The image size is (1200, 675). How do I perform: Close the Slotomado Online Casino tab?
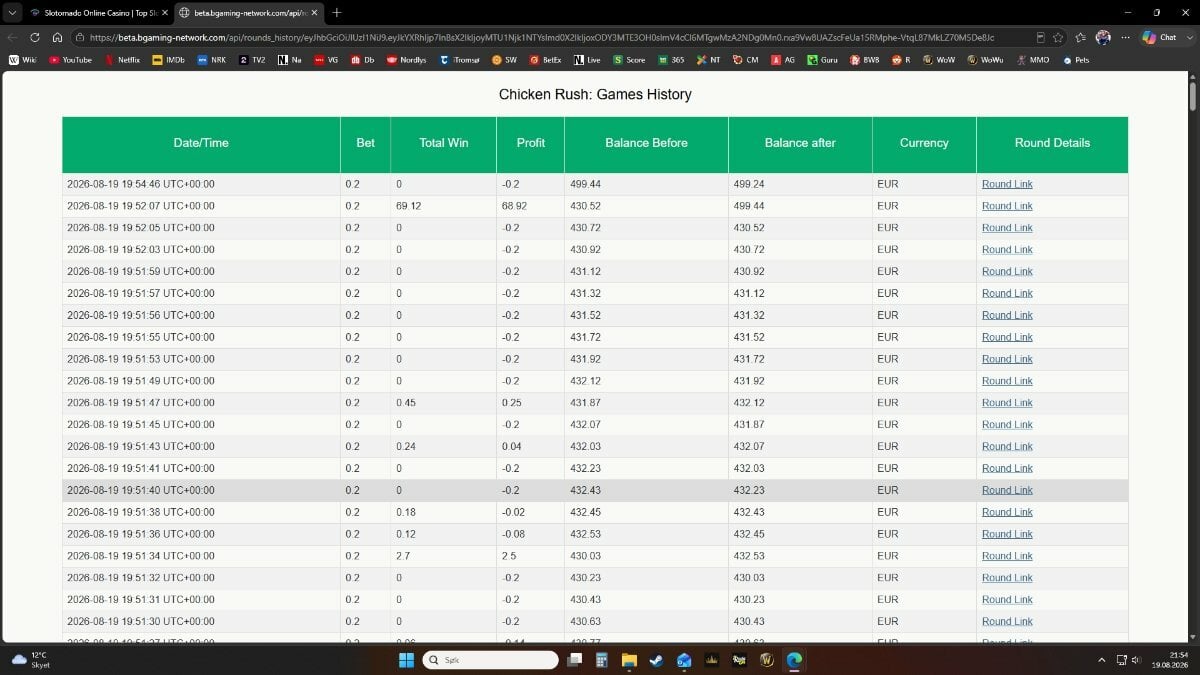click(165, 12)
